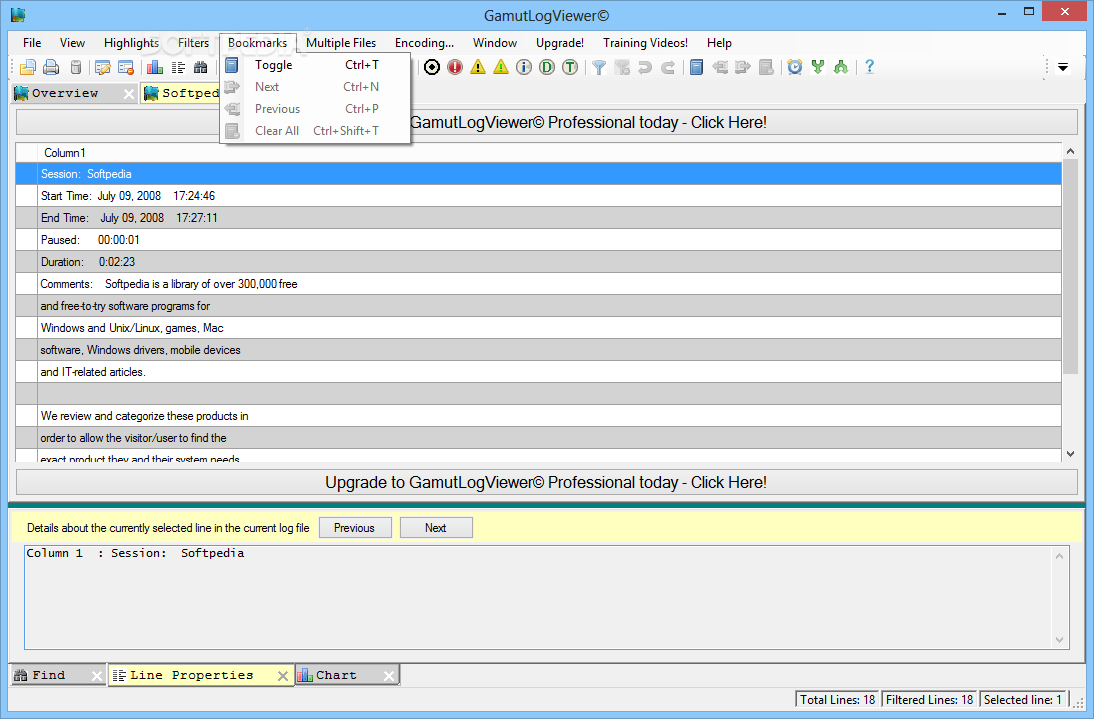Screen dimensions: 1094x719
Task: Open the File menu
Action: pyautogui.click(x=32, y=43)
